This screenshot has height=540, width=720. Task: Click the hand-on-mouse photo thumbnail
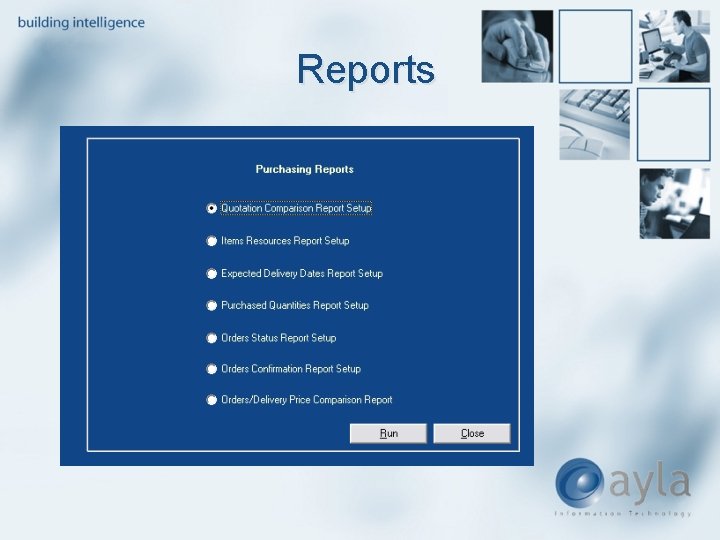tap(517, 46)
